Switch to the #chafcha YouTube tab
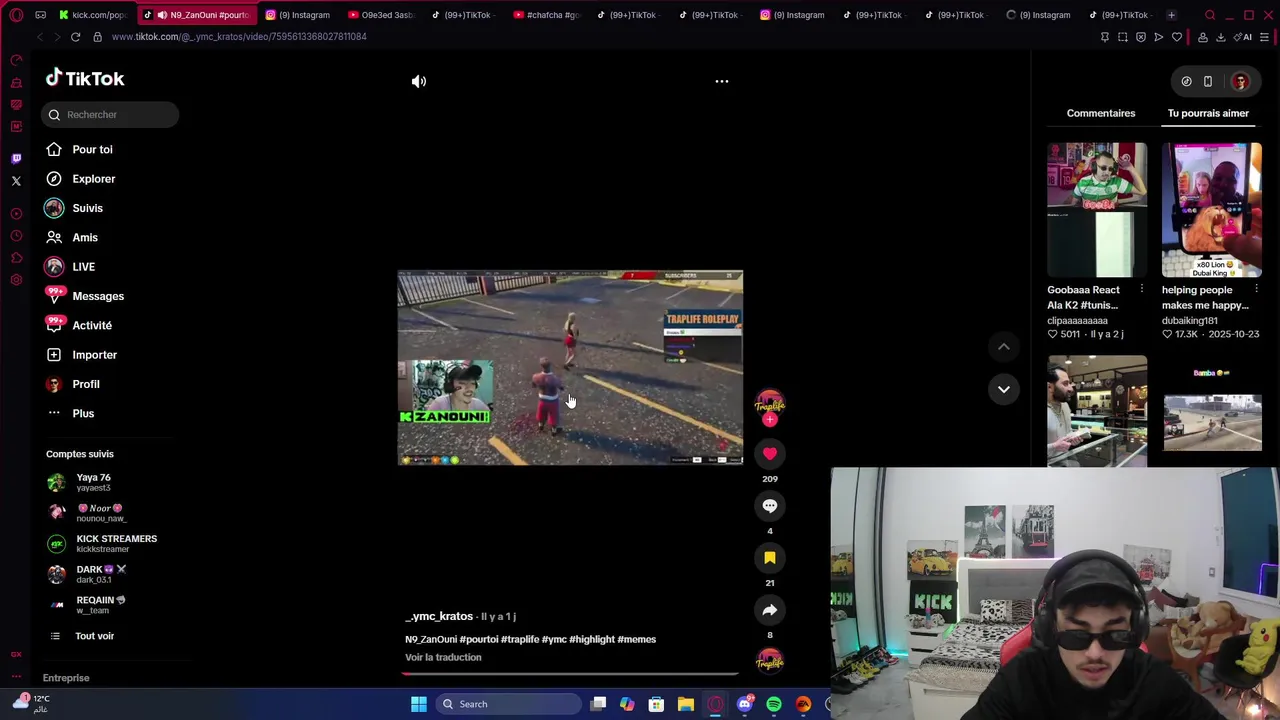This screenshot has width=1280, height=720. pos(546,15)
